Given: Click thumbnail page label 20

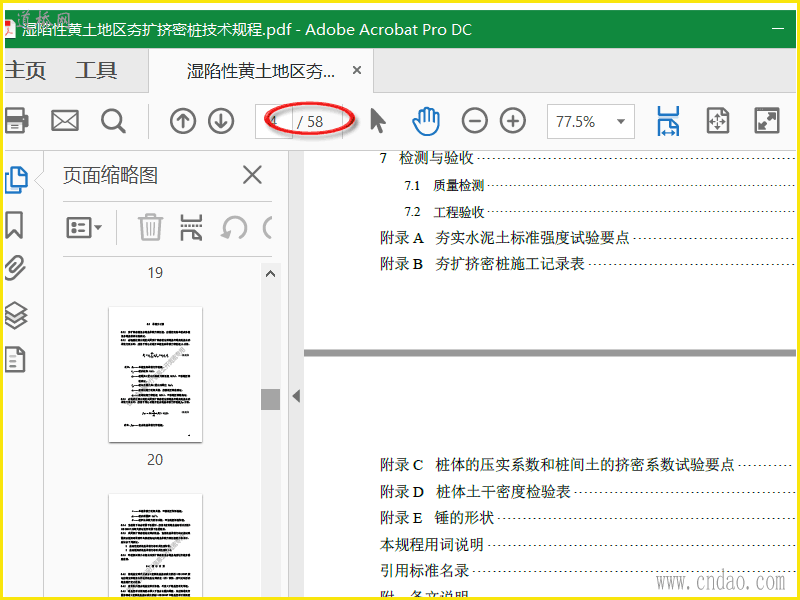Looking at the screenshot, I should [x=155, y=460].
